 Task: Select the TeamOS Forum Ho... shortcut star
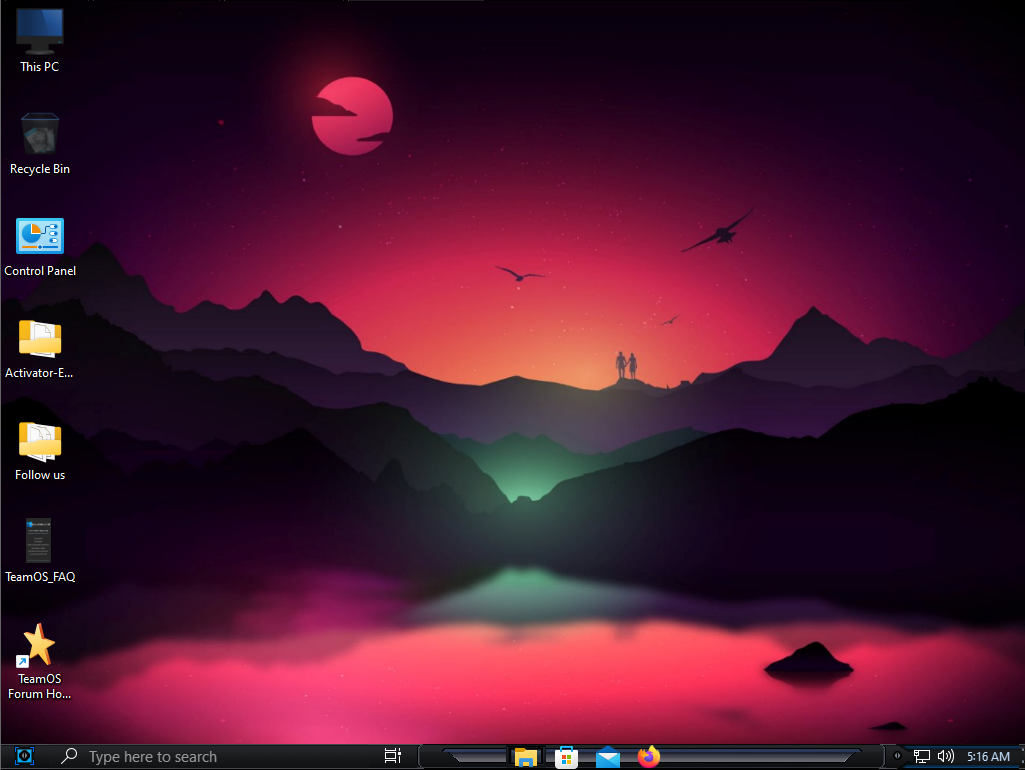pyautogui.click(x=39, y=644)
